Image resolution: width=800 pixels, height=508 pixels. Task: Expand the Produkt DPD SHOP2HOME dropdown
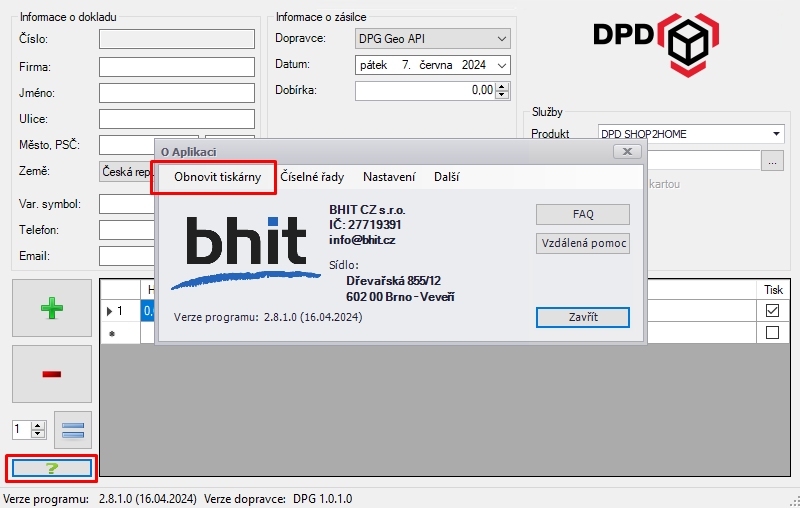[776, 134]
